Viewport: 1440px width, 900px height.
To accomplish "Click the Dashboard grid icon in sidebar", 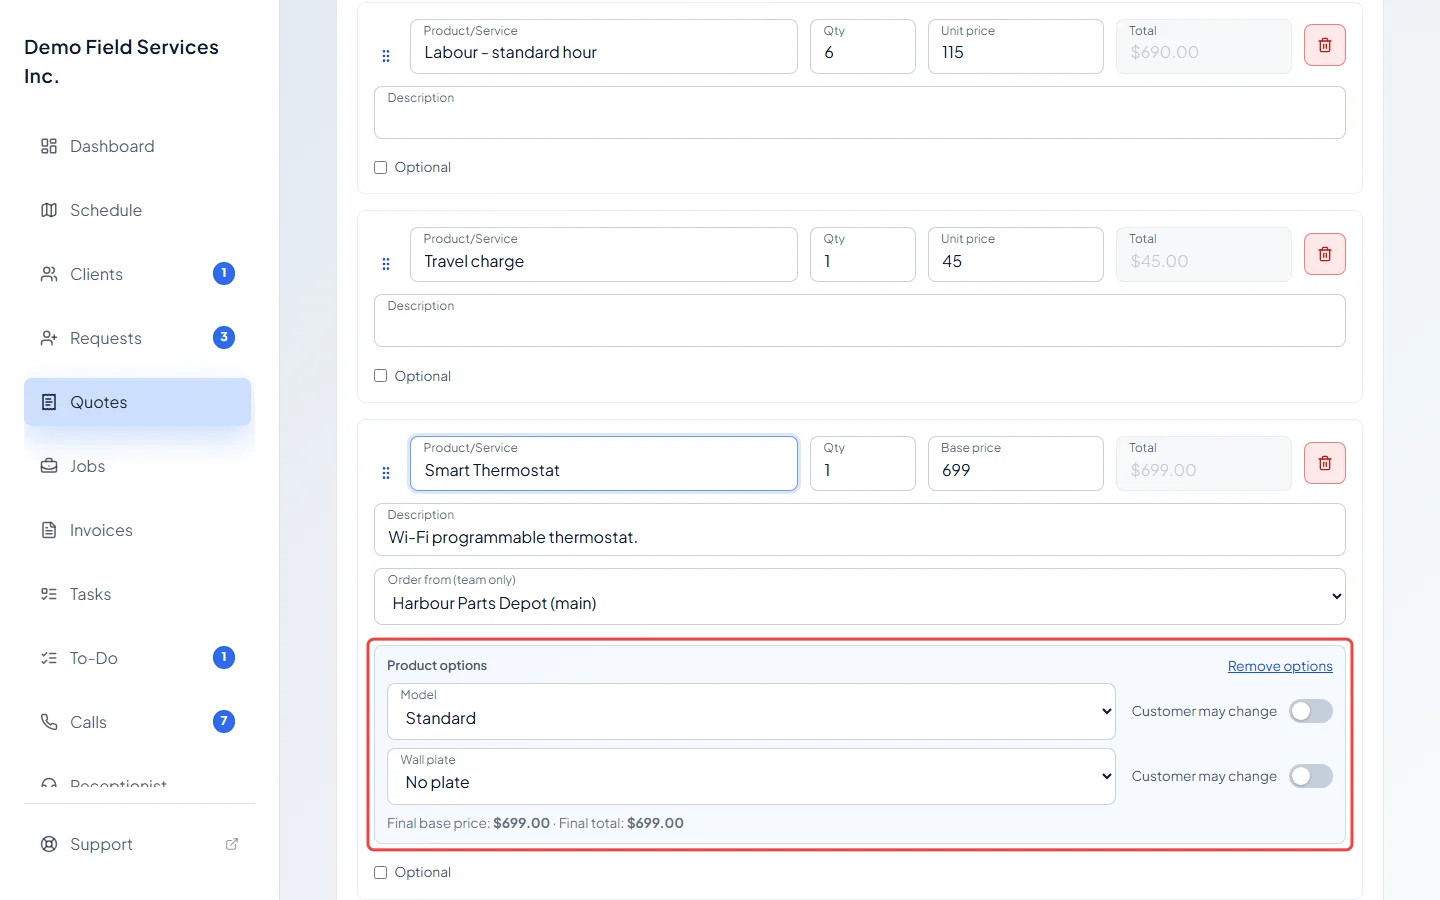I will tap(49, 146).
